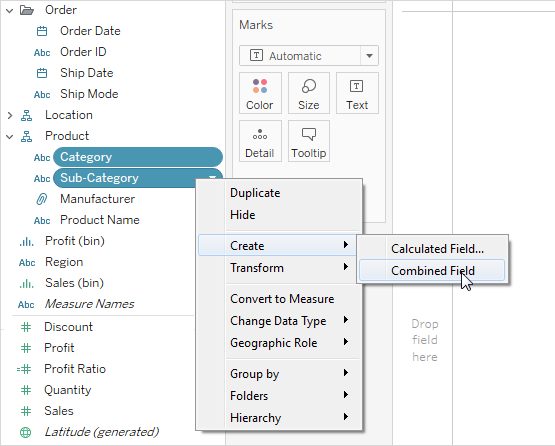Collapse the Product hierarchy chevron
The width and height of the screenshot is (555, 446).
coord(10,137)
